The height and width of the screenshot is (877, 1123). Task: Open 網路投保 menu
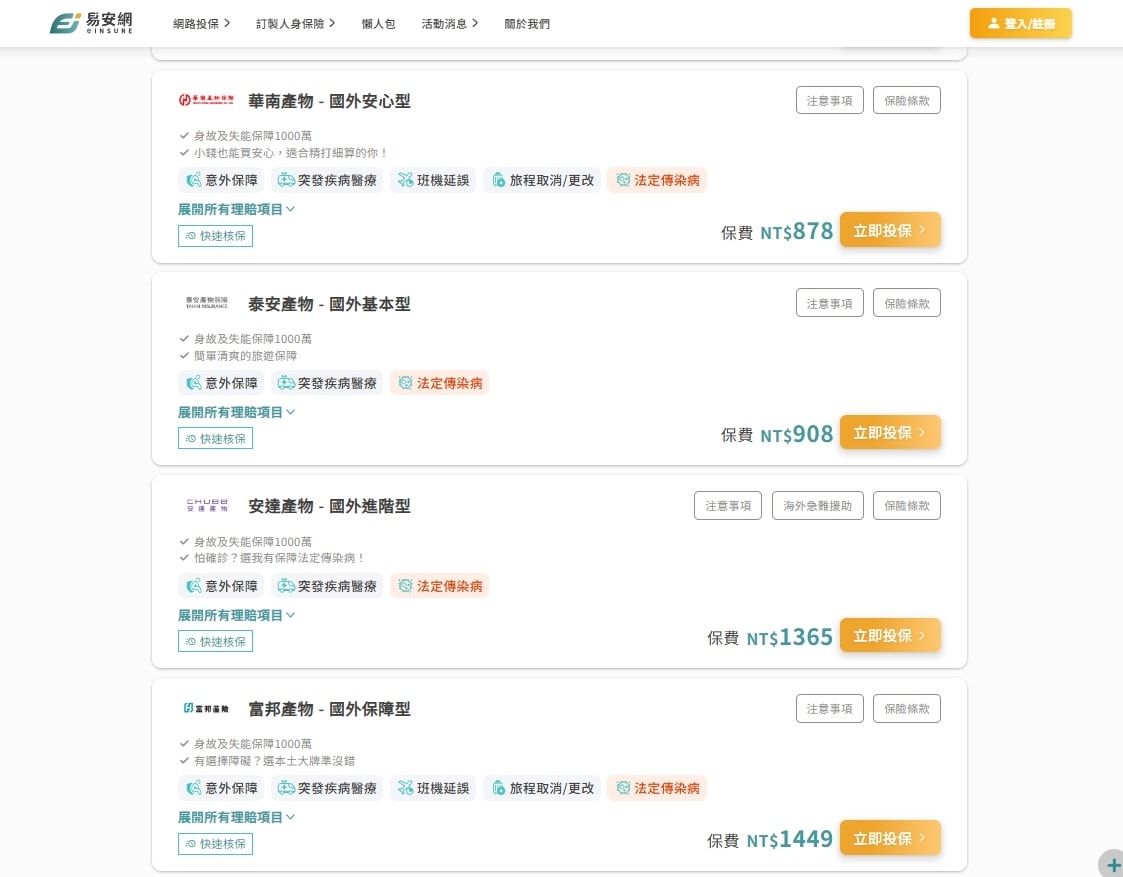[201, 24]
